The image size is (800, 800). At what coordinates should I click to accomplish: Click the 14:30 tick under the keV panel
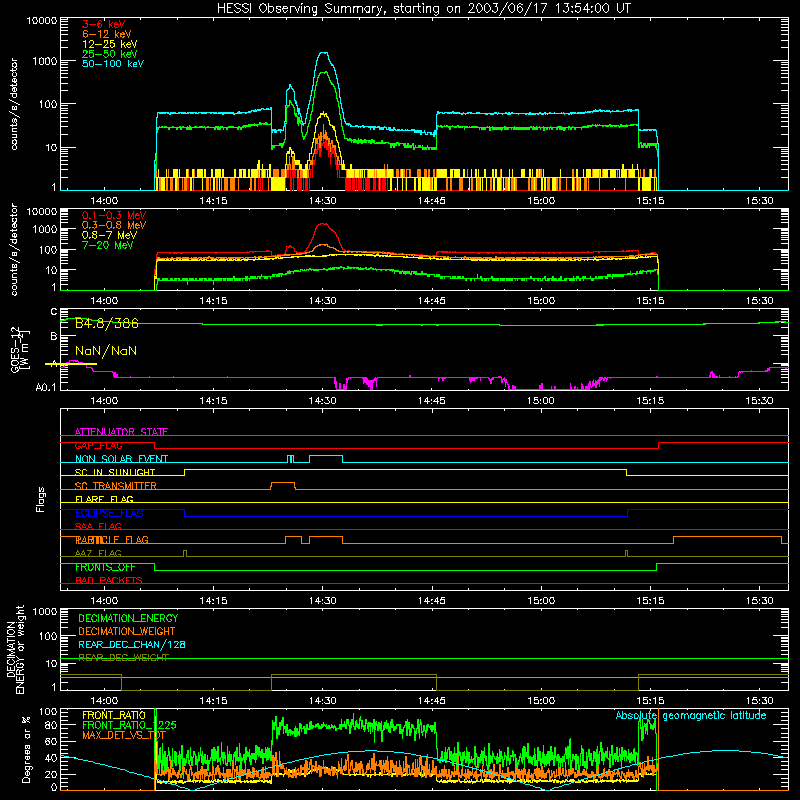322,201
